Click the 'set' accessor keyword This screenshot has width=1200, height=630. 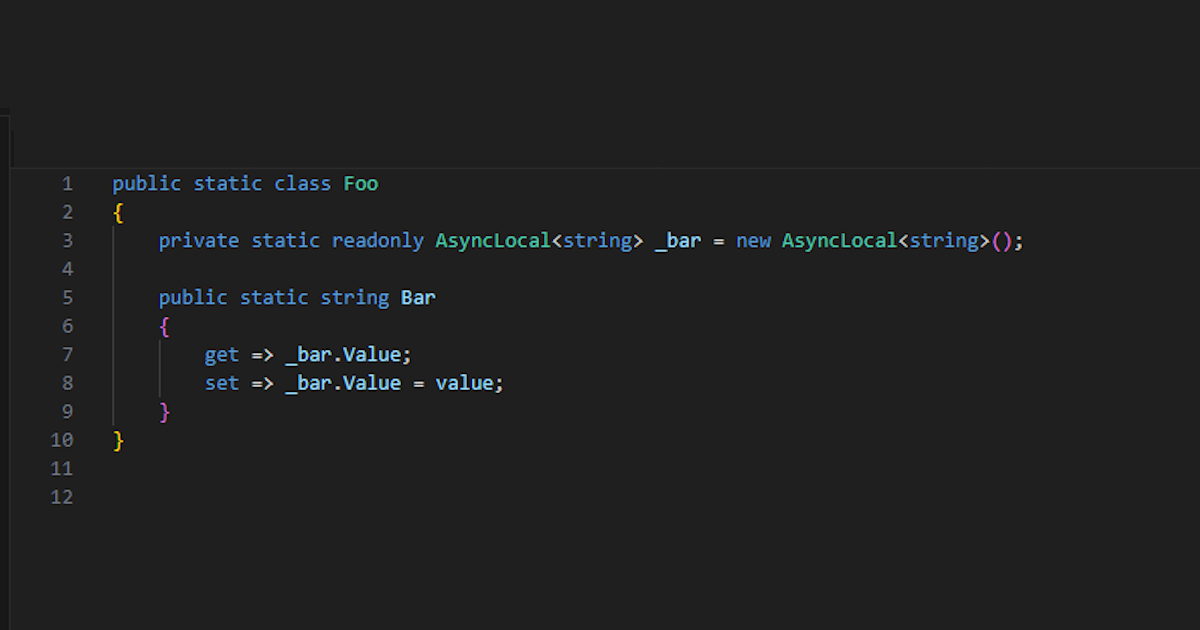point(222,383)
